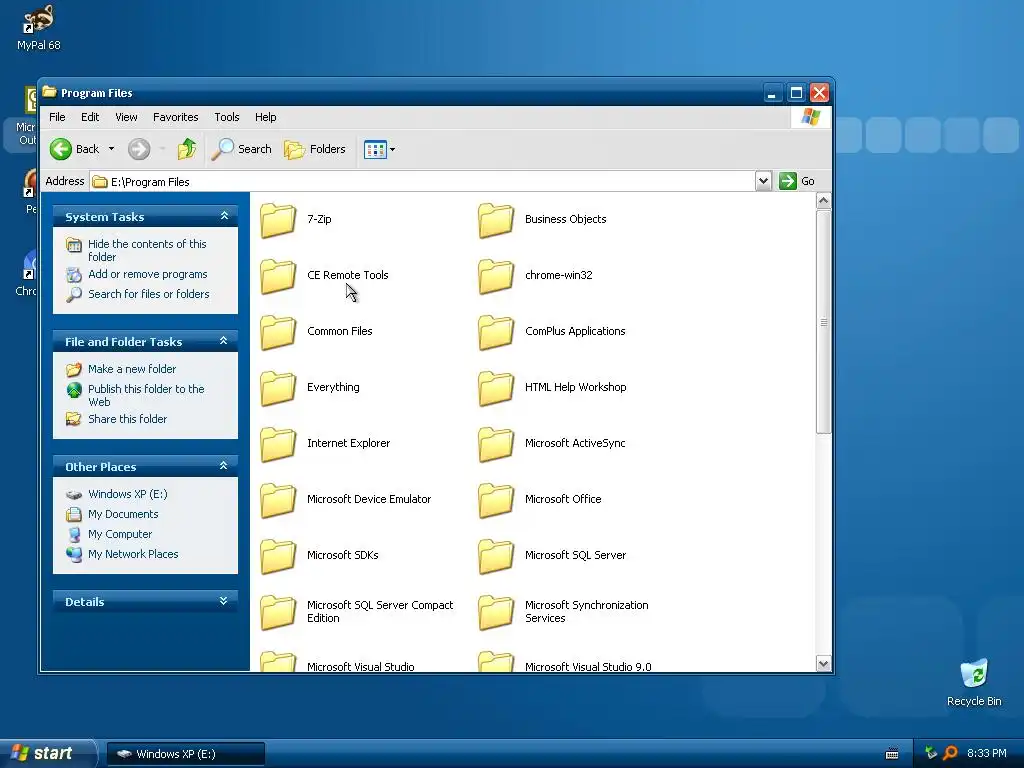The width and height of the screenshot is (1024, 768).
Task: Click Publish this folder to the Web
Action: point(146,395)
